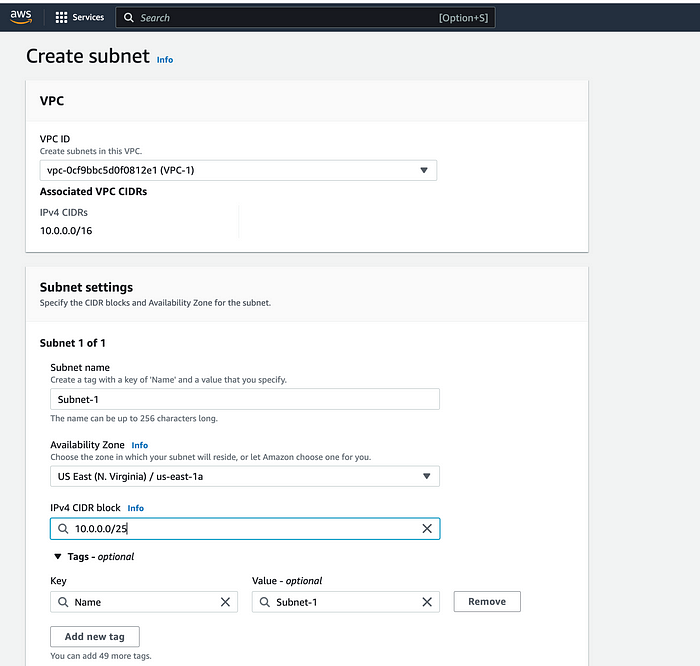The height and width of the screenshot is (666, 700).
Task: Click the magnifier icon in top search bar
Action: click(x=129, y=17)
